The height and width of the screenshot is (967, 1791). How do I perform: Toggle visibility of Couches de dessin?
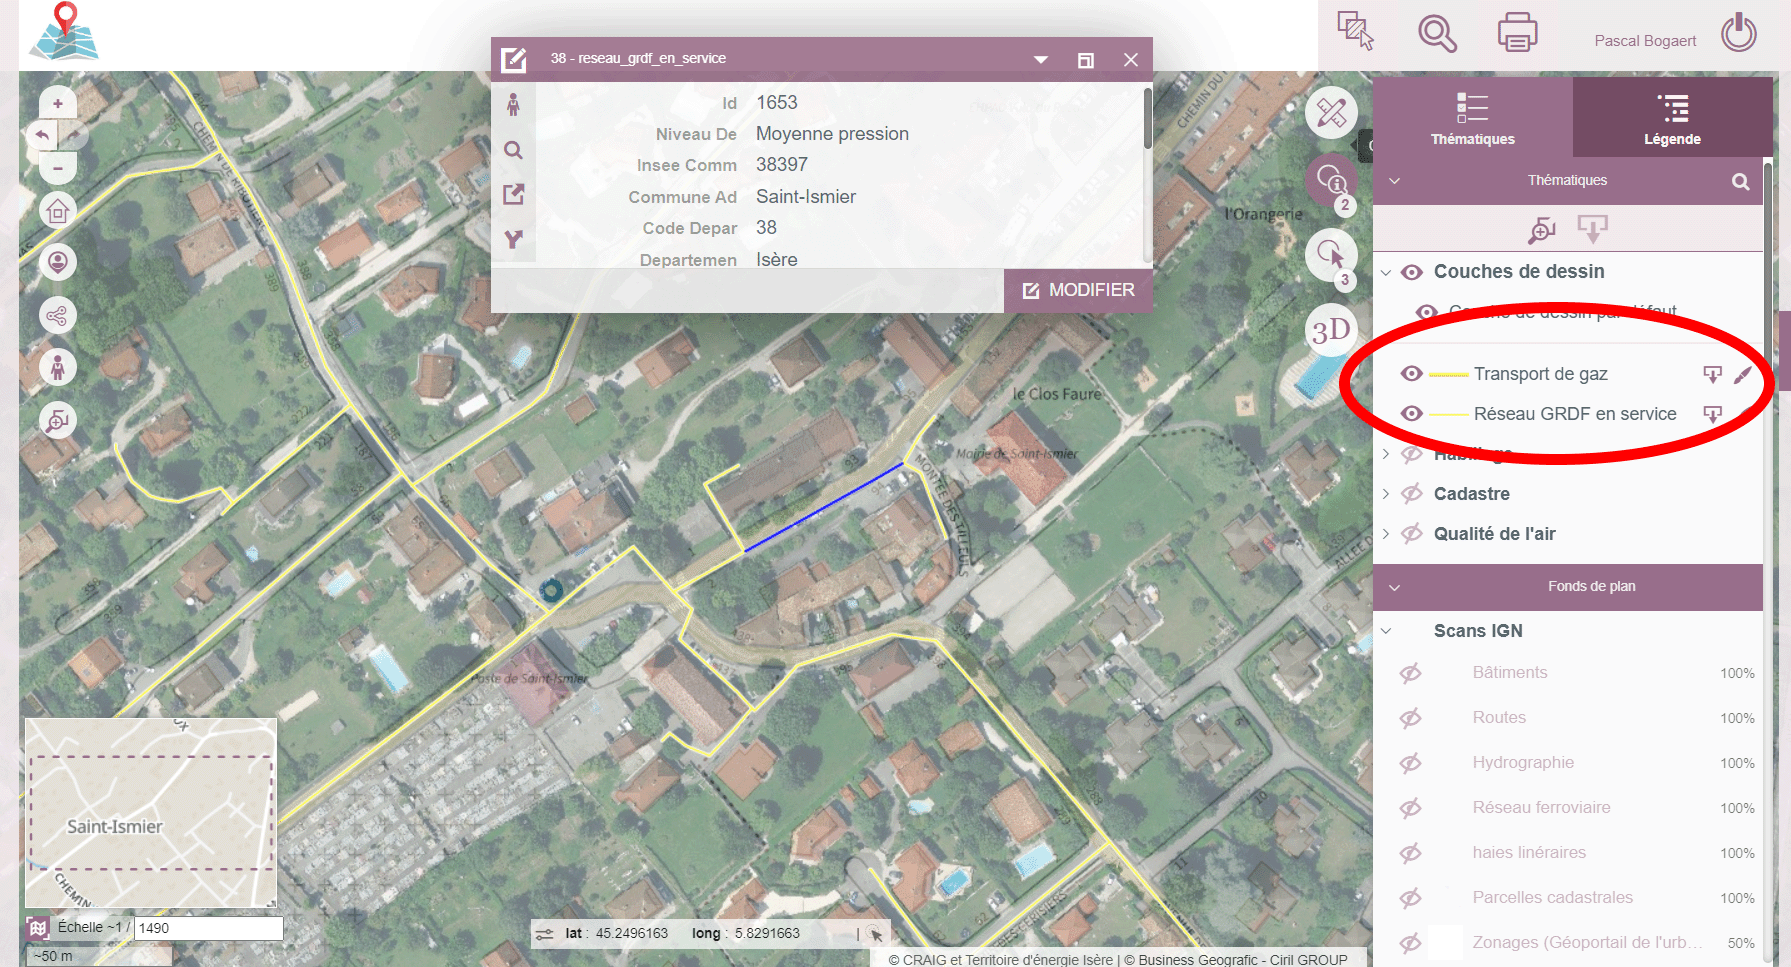pyautogui.click(x=1411, y=271)
